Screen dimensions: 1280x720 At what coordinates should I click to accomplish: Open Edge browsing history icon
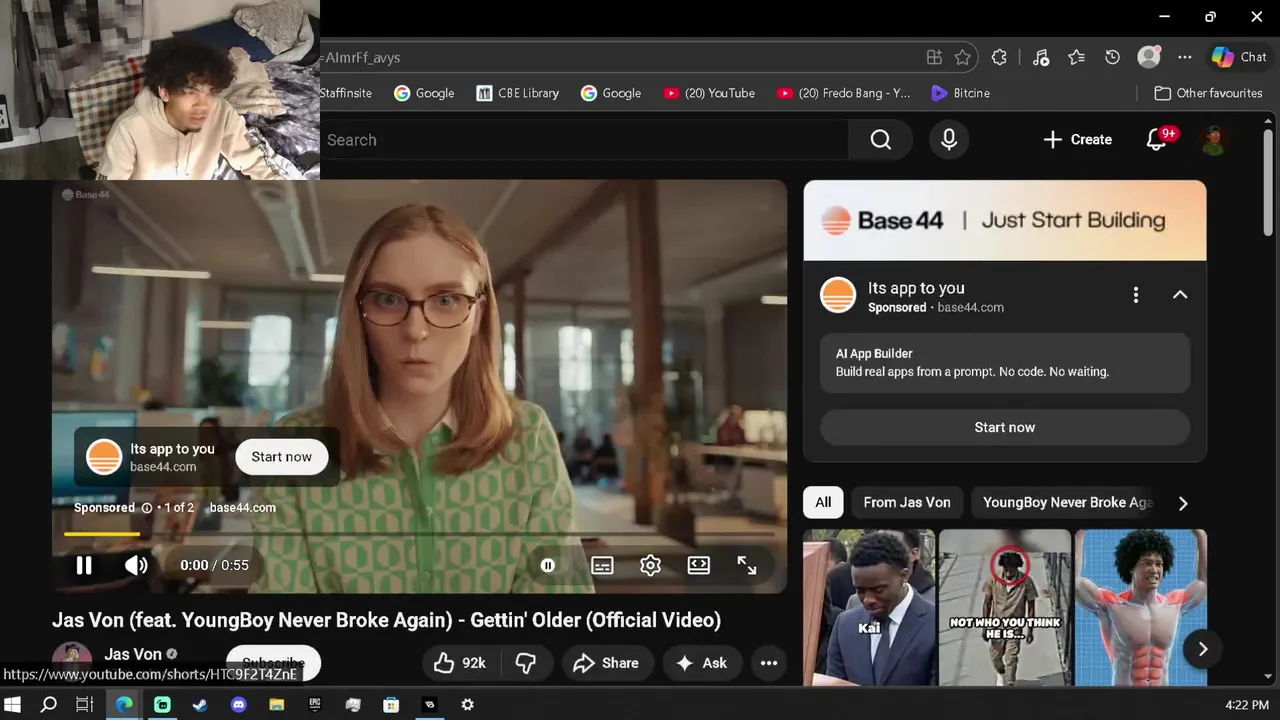pyautogui.click(x=1112, y=57)
